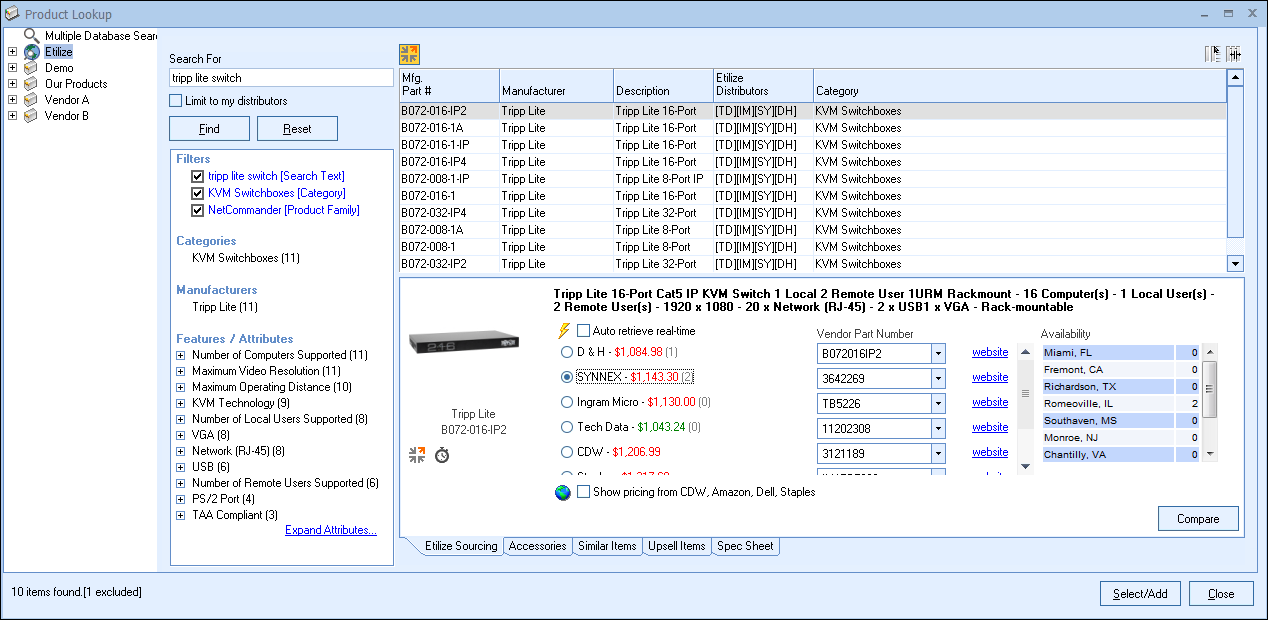
Task: Click the availability list scrollbar thumb
Action: coord(1209,390)
